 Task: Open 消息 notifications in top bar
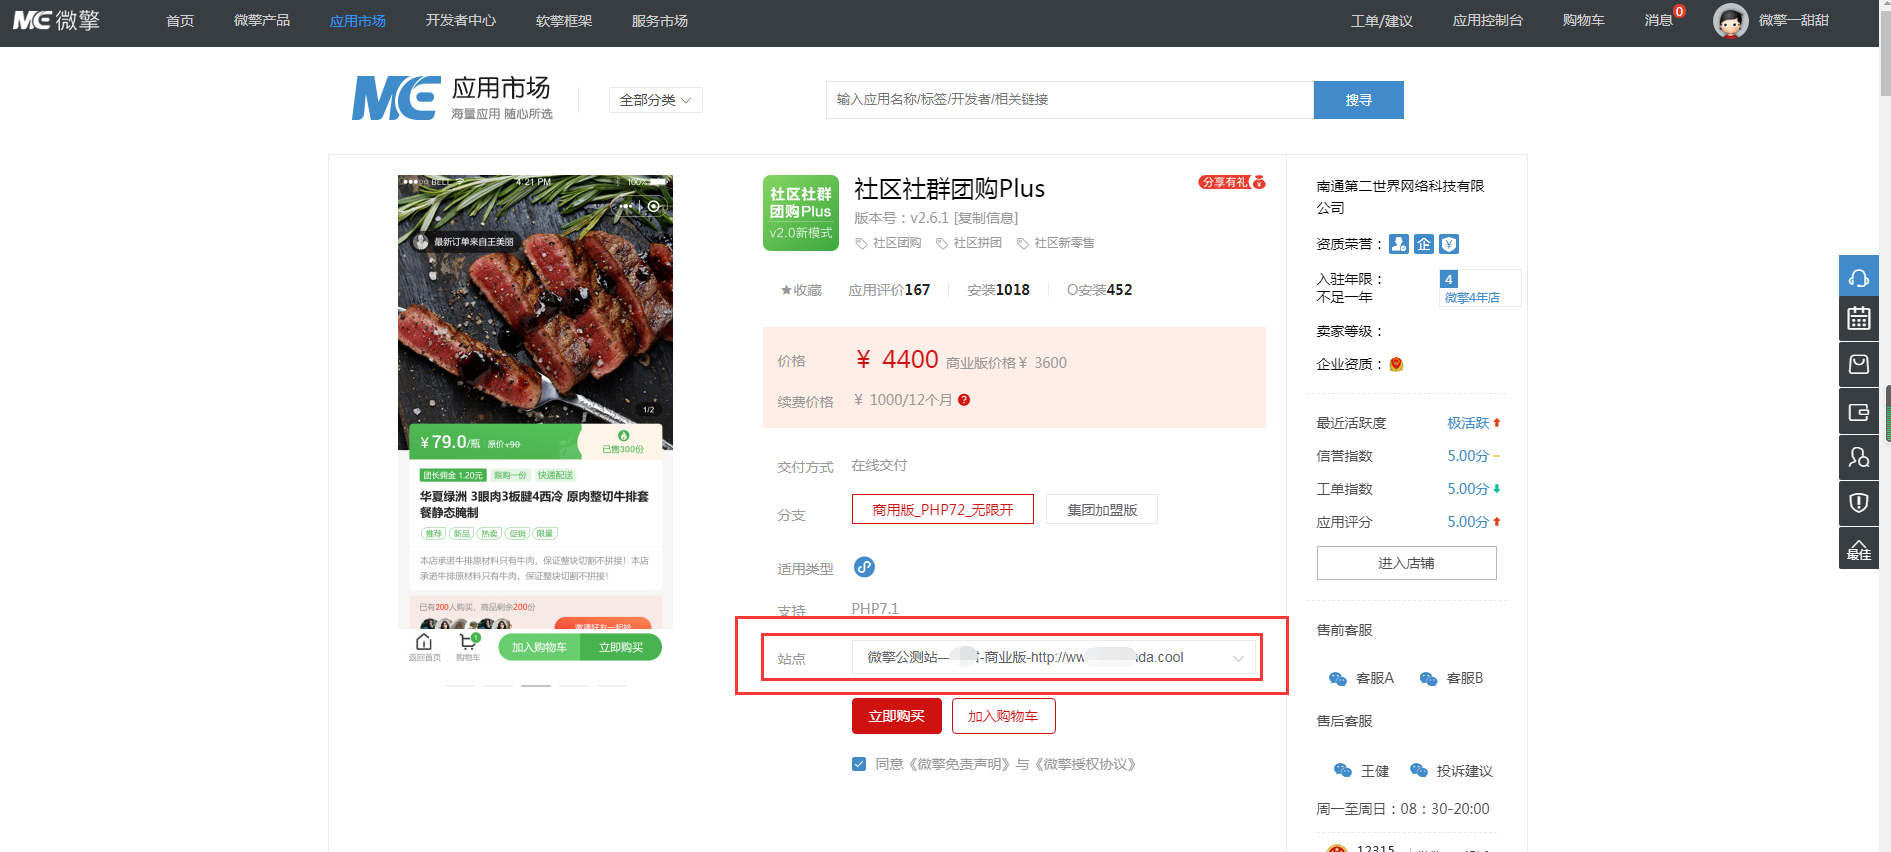[x=1659, y=21]
